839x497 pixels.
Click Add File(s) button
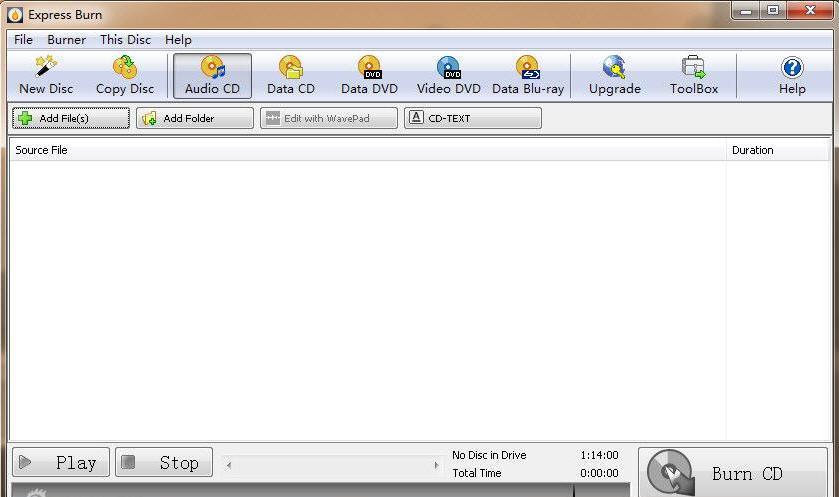click(x=71, y=118)
